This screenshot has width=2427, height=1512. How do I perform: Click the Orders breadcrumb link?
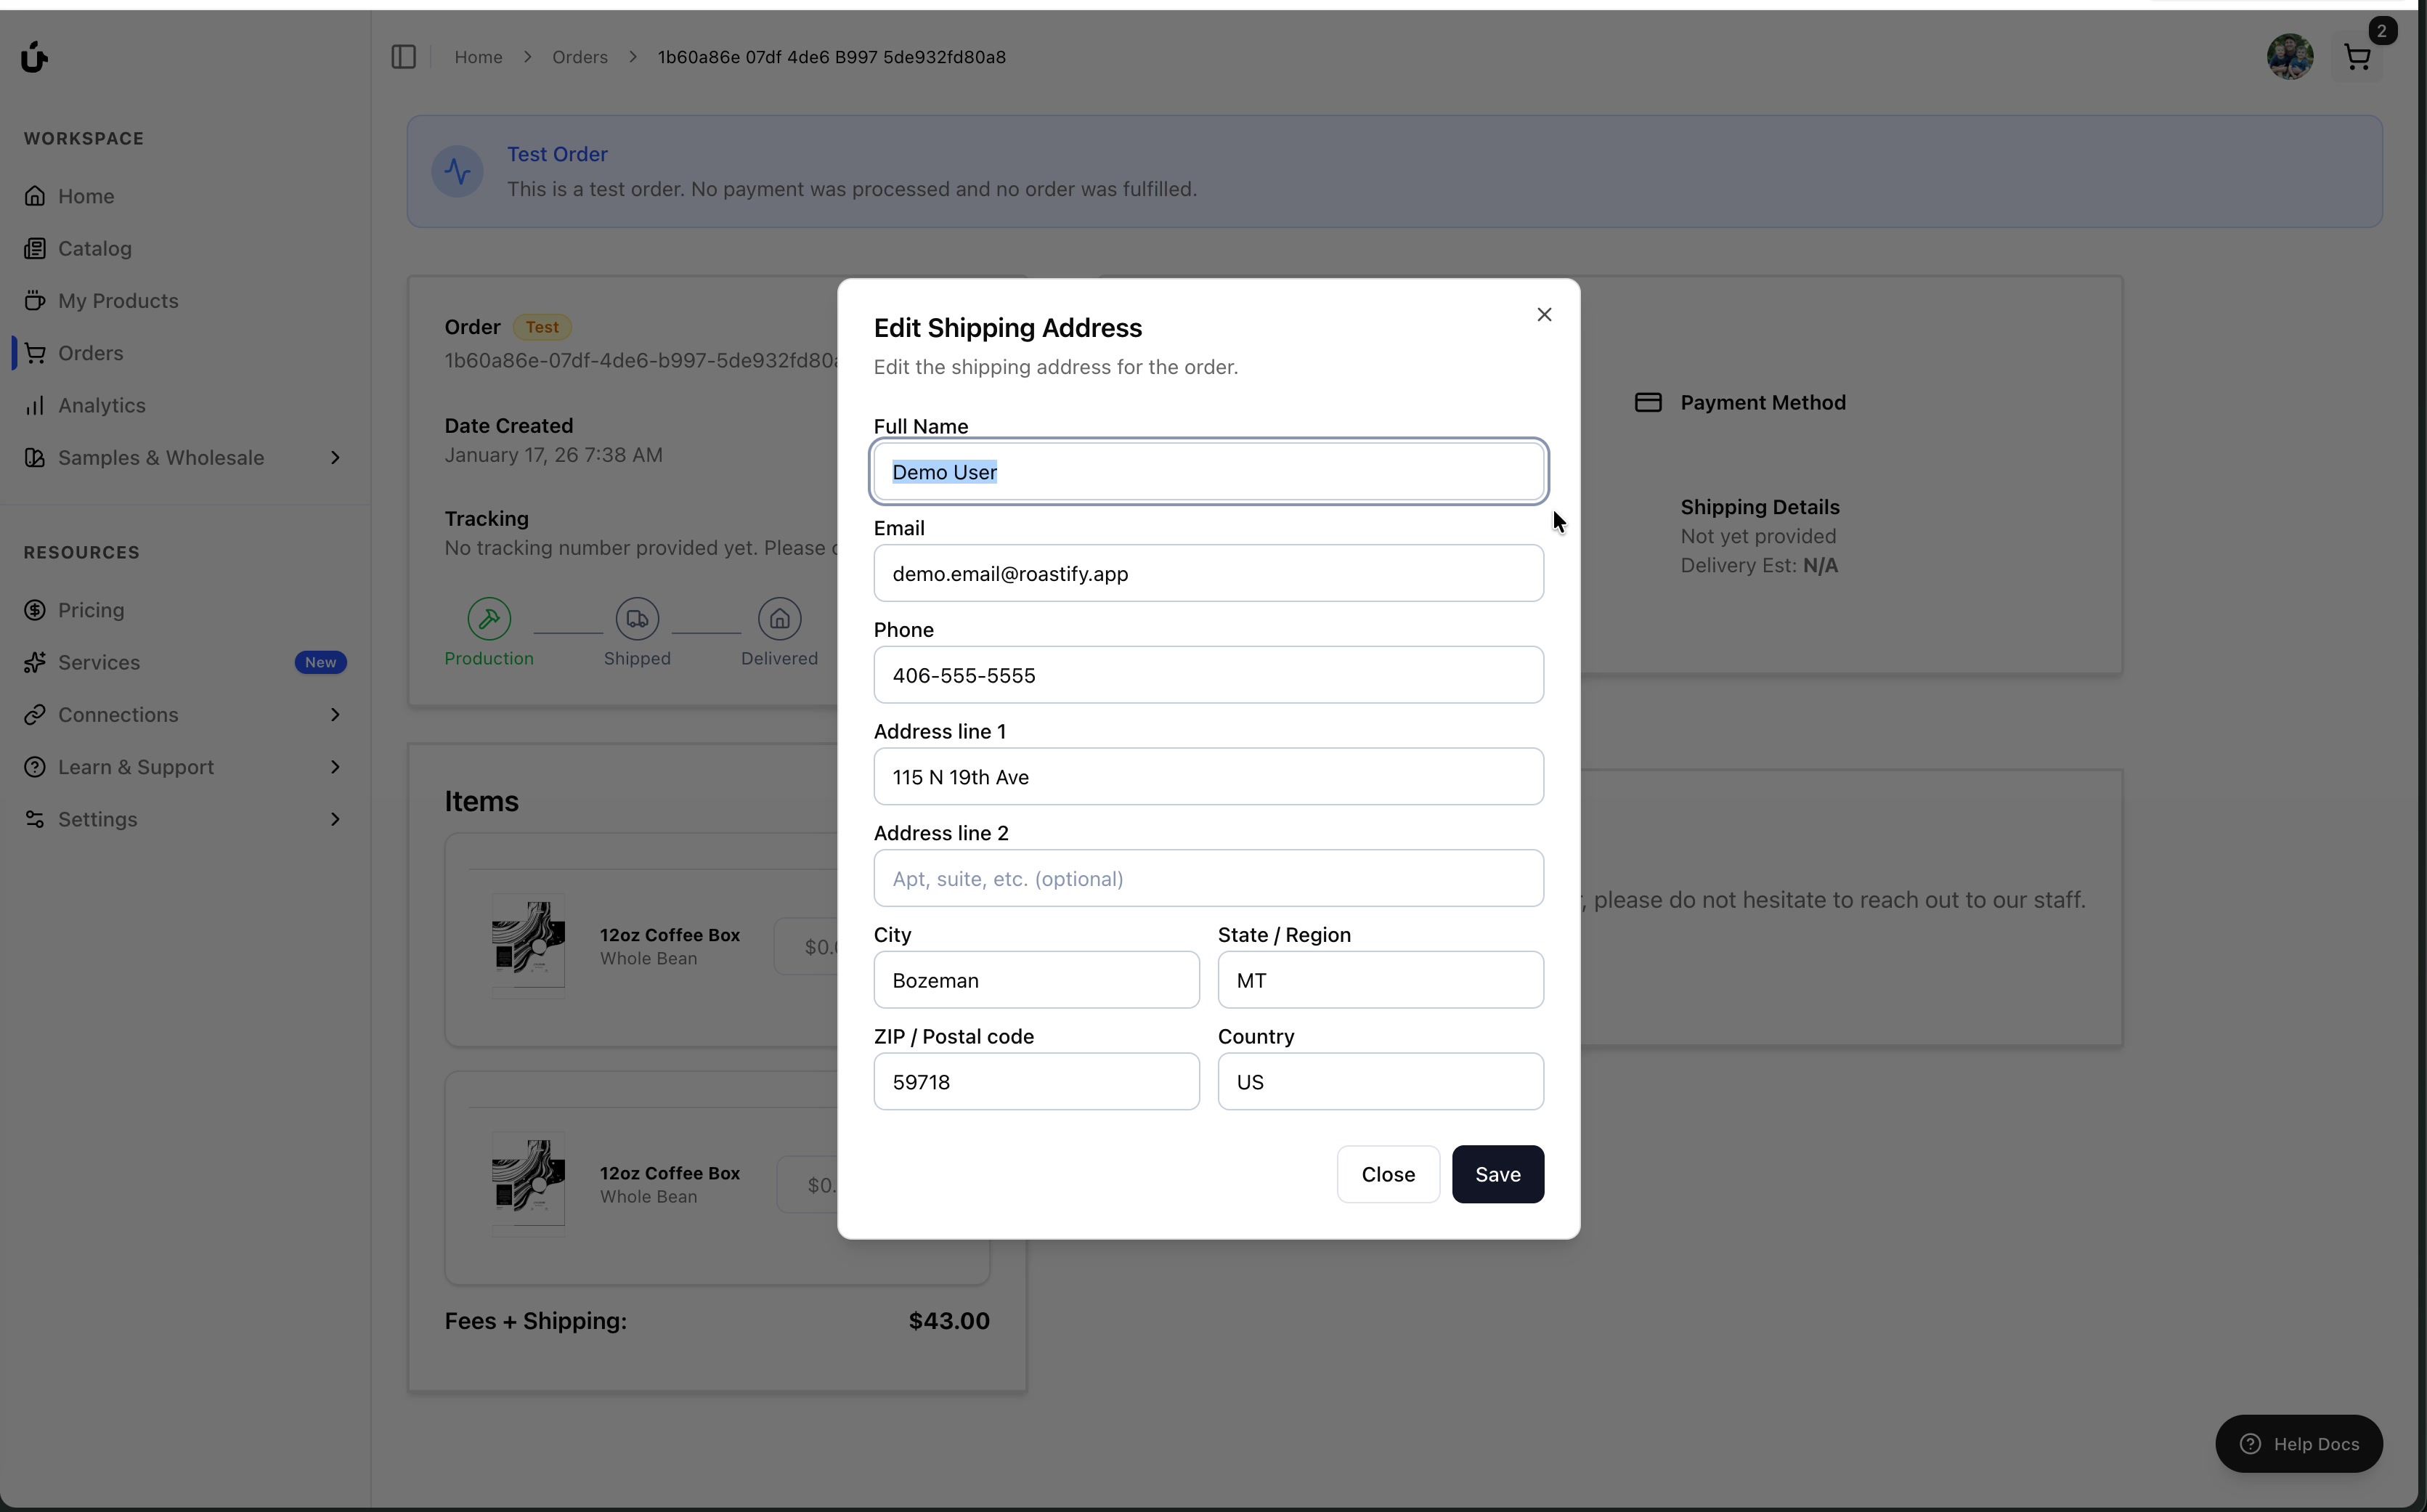pyautogui.click(x=579, y=57)
